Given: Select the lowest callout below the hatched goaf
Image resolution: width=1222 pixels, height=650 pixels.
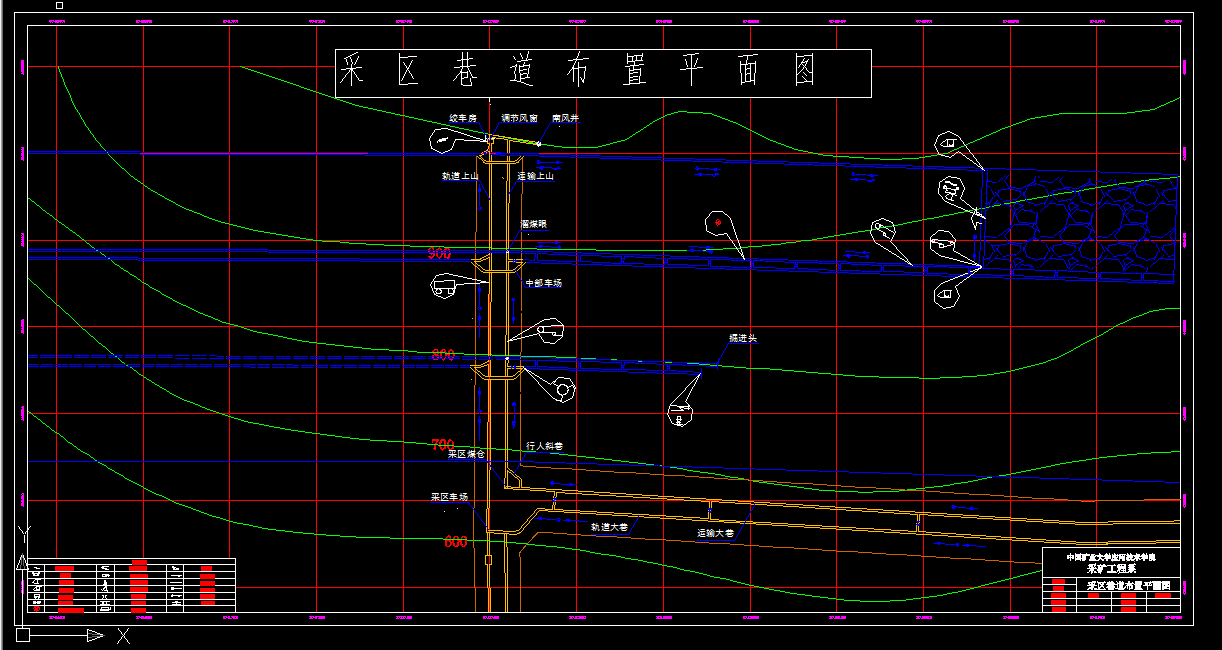Looking at the screenshot, I should 948,295.
